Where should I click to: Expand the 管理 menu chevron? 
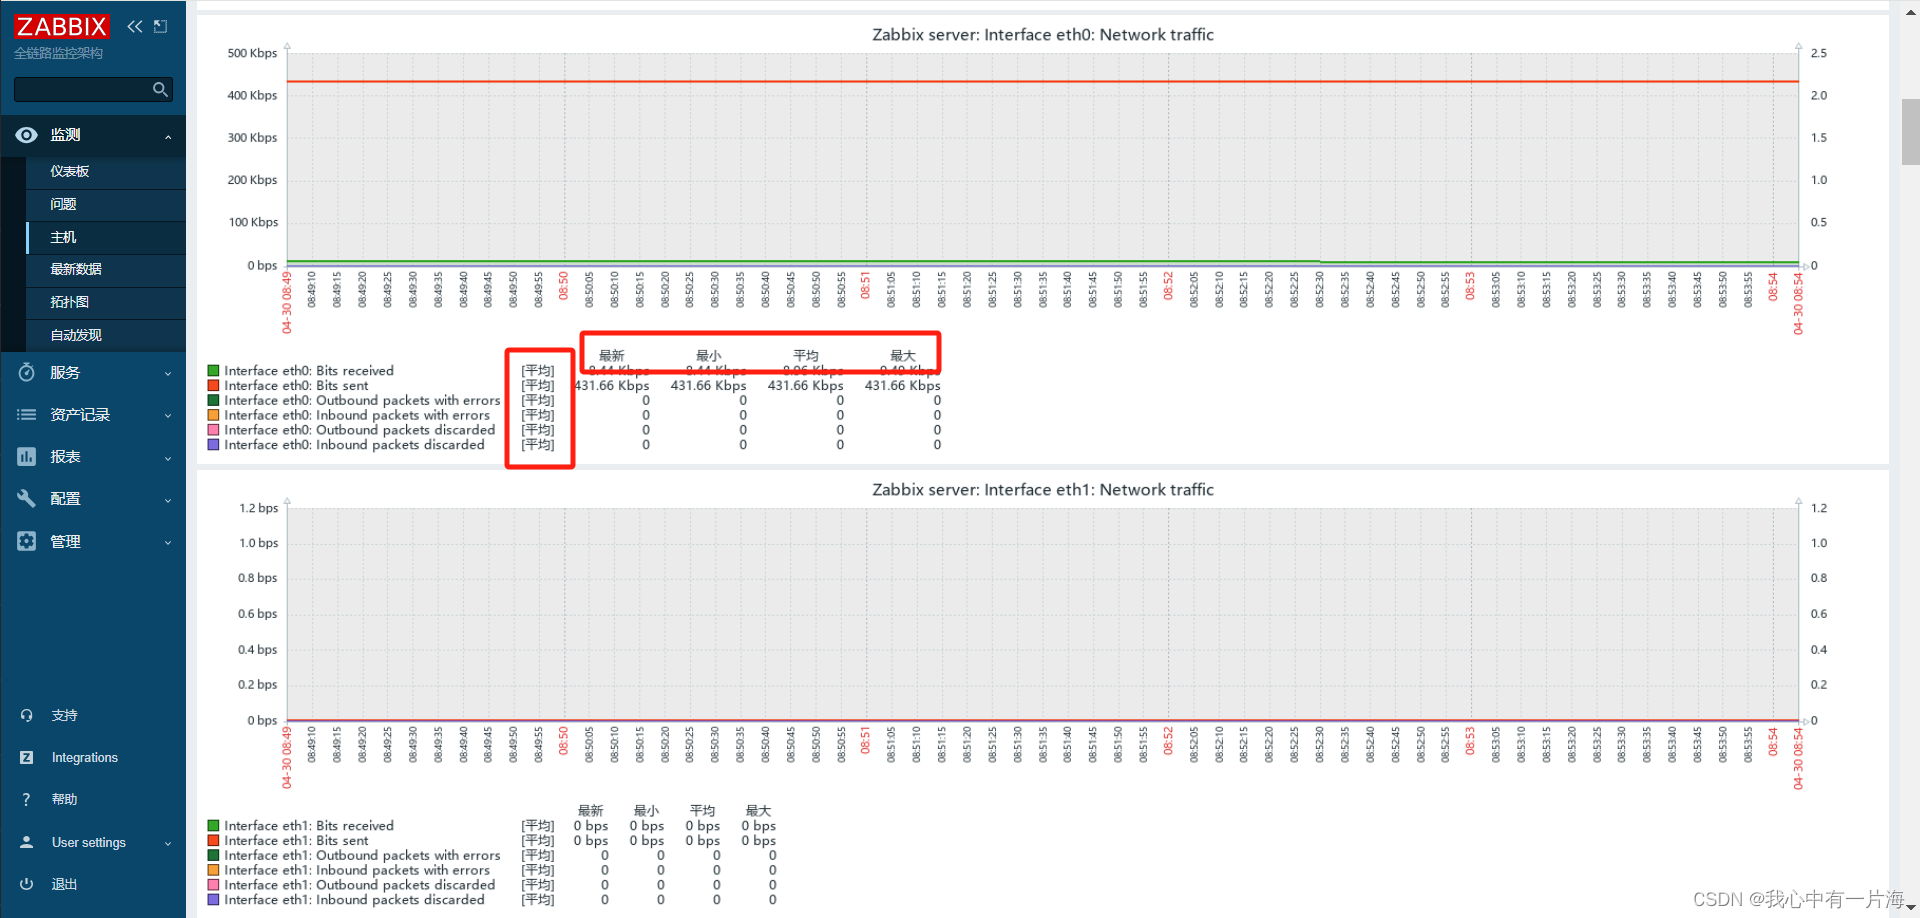[168, 543]
